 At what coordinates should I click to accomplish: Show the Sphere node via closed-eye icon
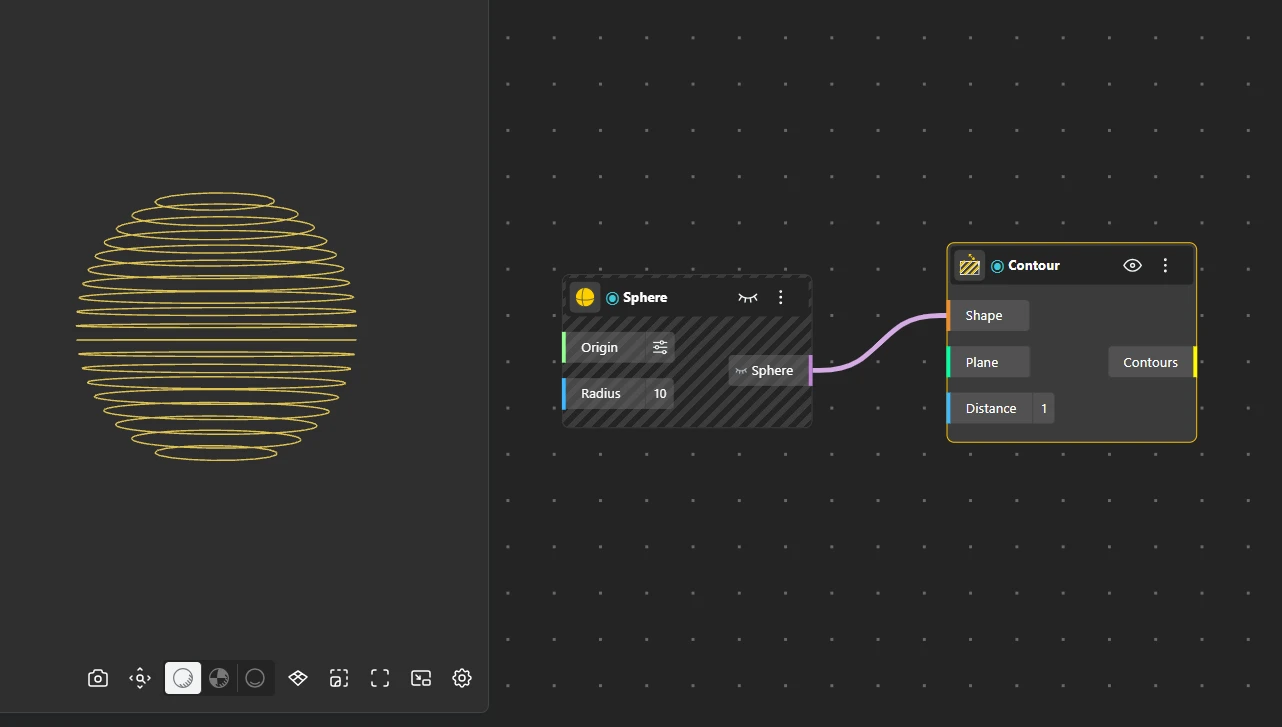tap(748, 298)
